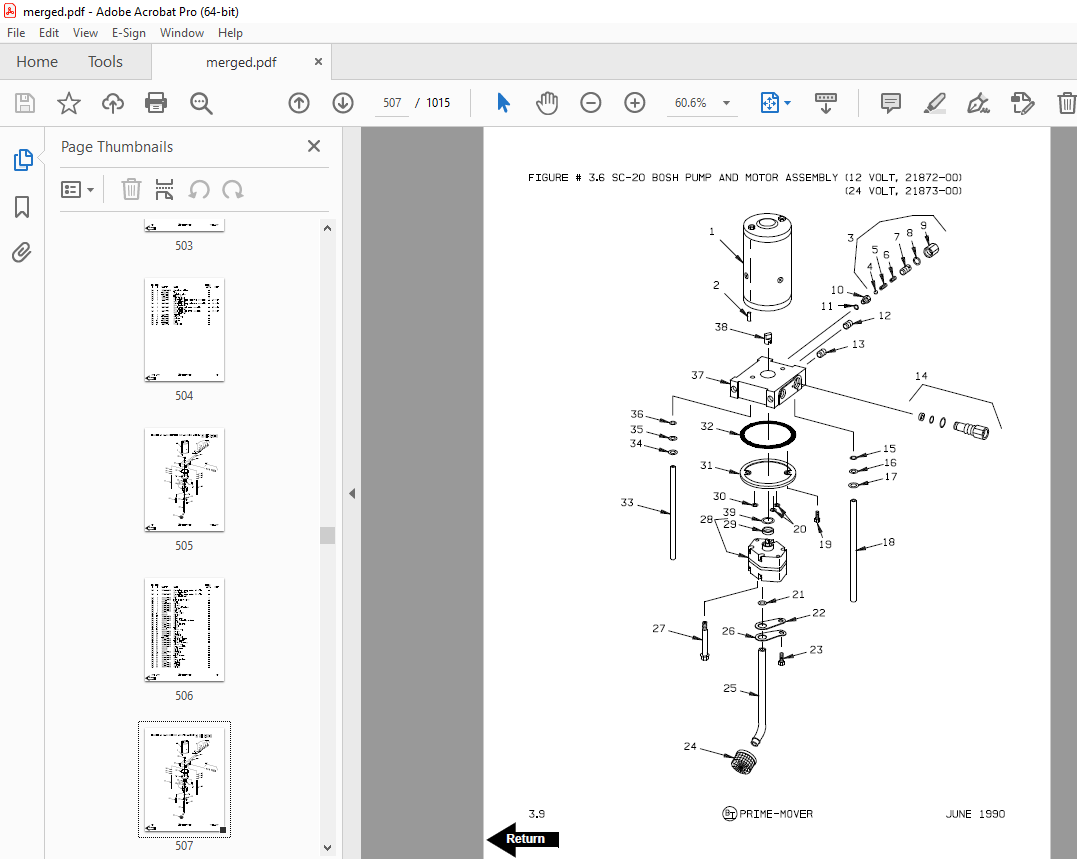Expand the fit page options arrow
Screen dimensions: 1077x859
click(x=788, y=103)
